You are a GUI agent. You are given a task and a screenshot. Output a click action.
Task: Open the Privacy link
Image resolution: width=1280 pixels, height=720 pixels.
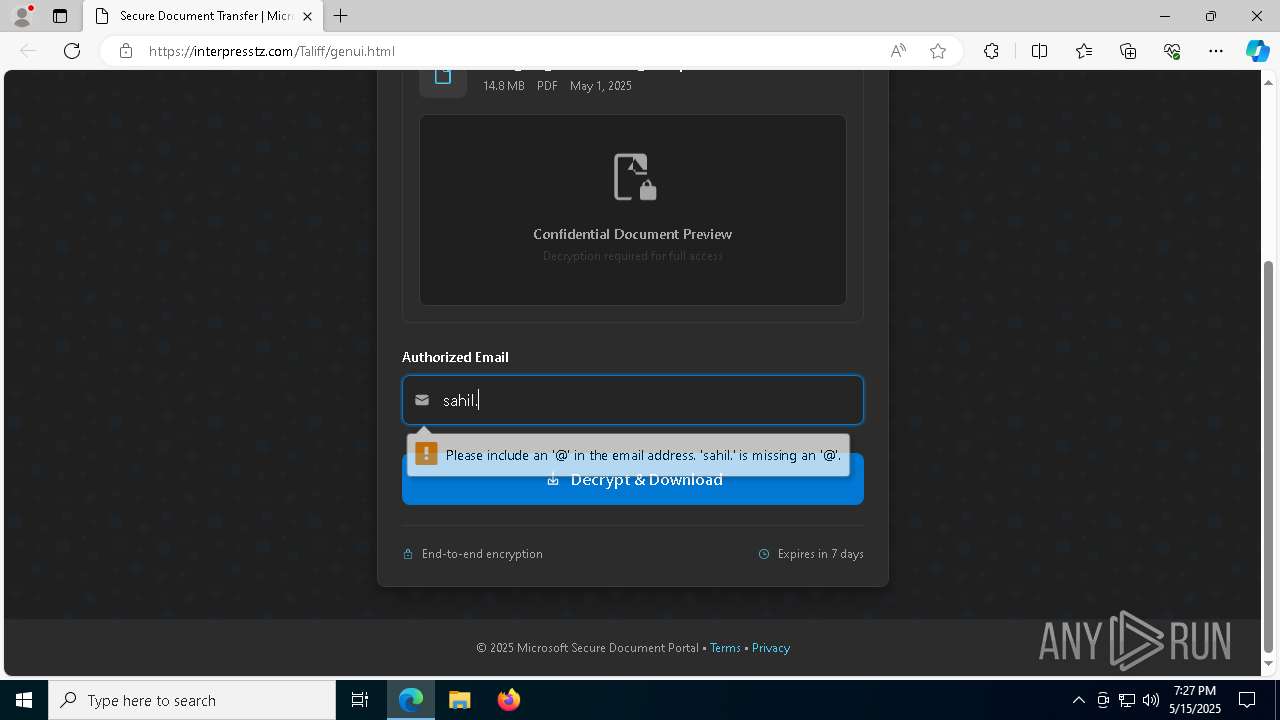(771, 648)
